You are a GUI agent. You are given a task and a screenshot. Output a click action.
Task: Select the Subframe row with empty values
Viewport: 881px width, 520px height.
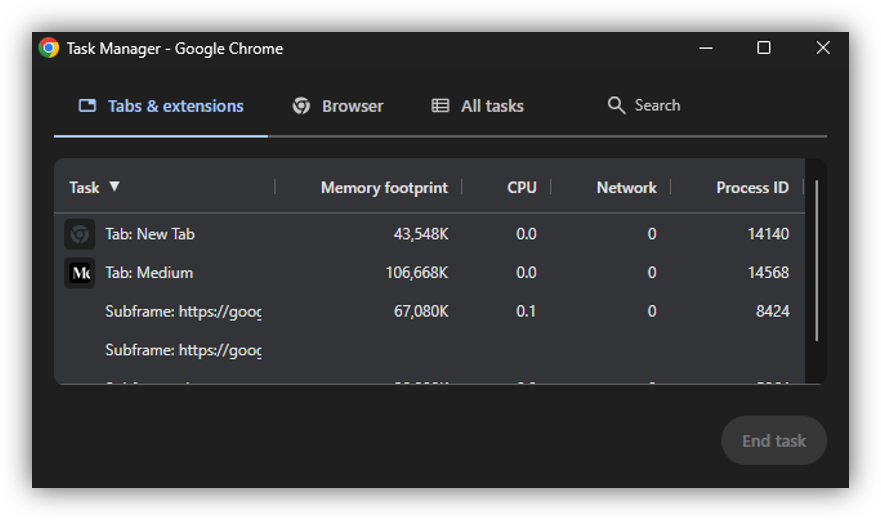point(429,350)
